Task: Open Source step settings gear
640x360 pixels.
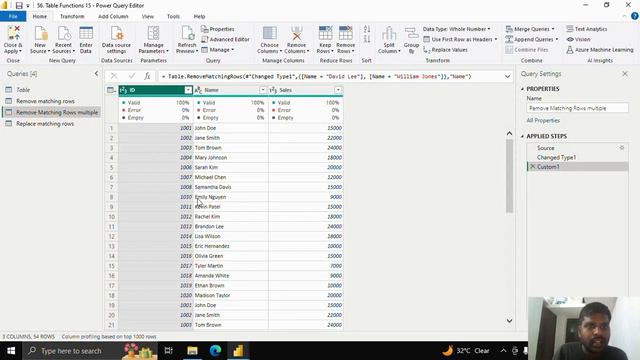Action: coord(622,147)
